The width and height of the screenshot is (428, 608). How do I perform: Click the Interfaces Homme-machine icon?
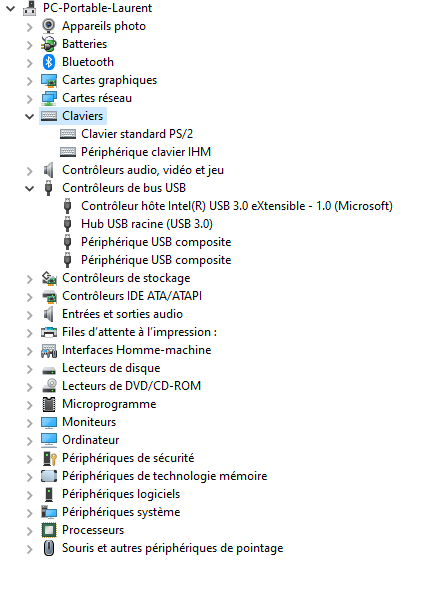click(49, 351)
